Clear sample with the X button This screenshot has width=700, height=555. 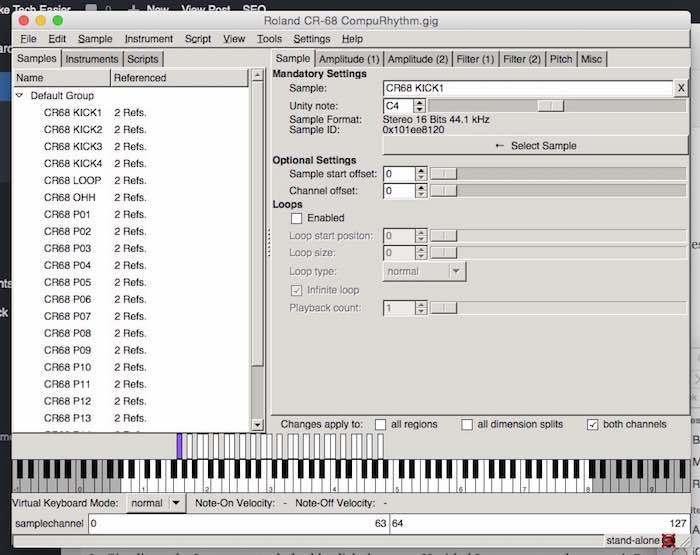click(x=681, y=88)
